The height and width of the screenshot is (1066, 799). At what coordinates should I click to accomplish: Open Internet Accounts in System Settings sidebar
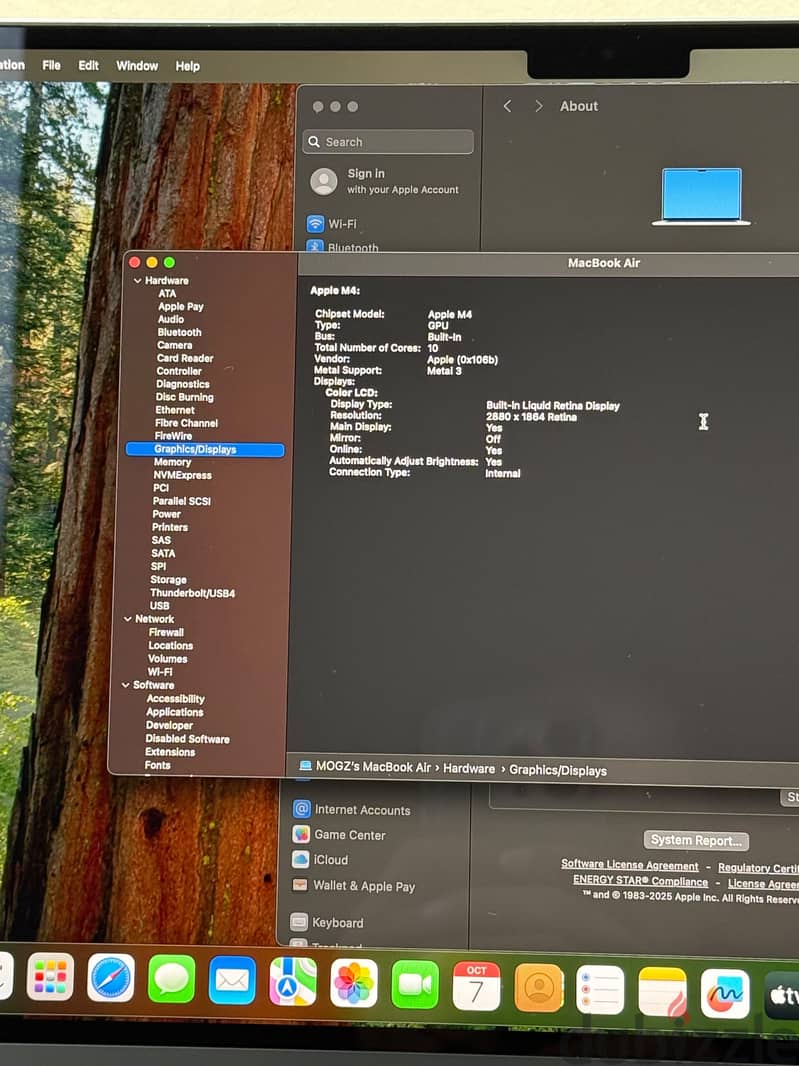(352, 810)
